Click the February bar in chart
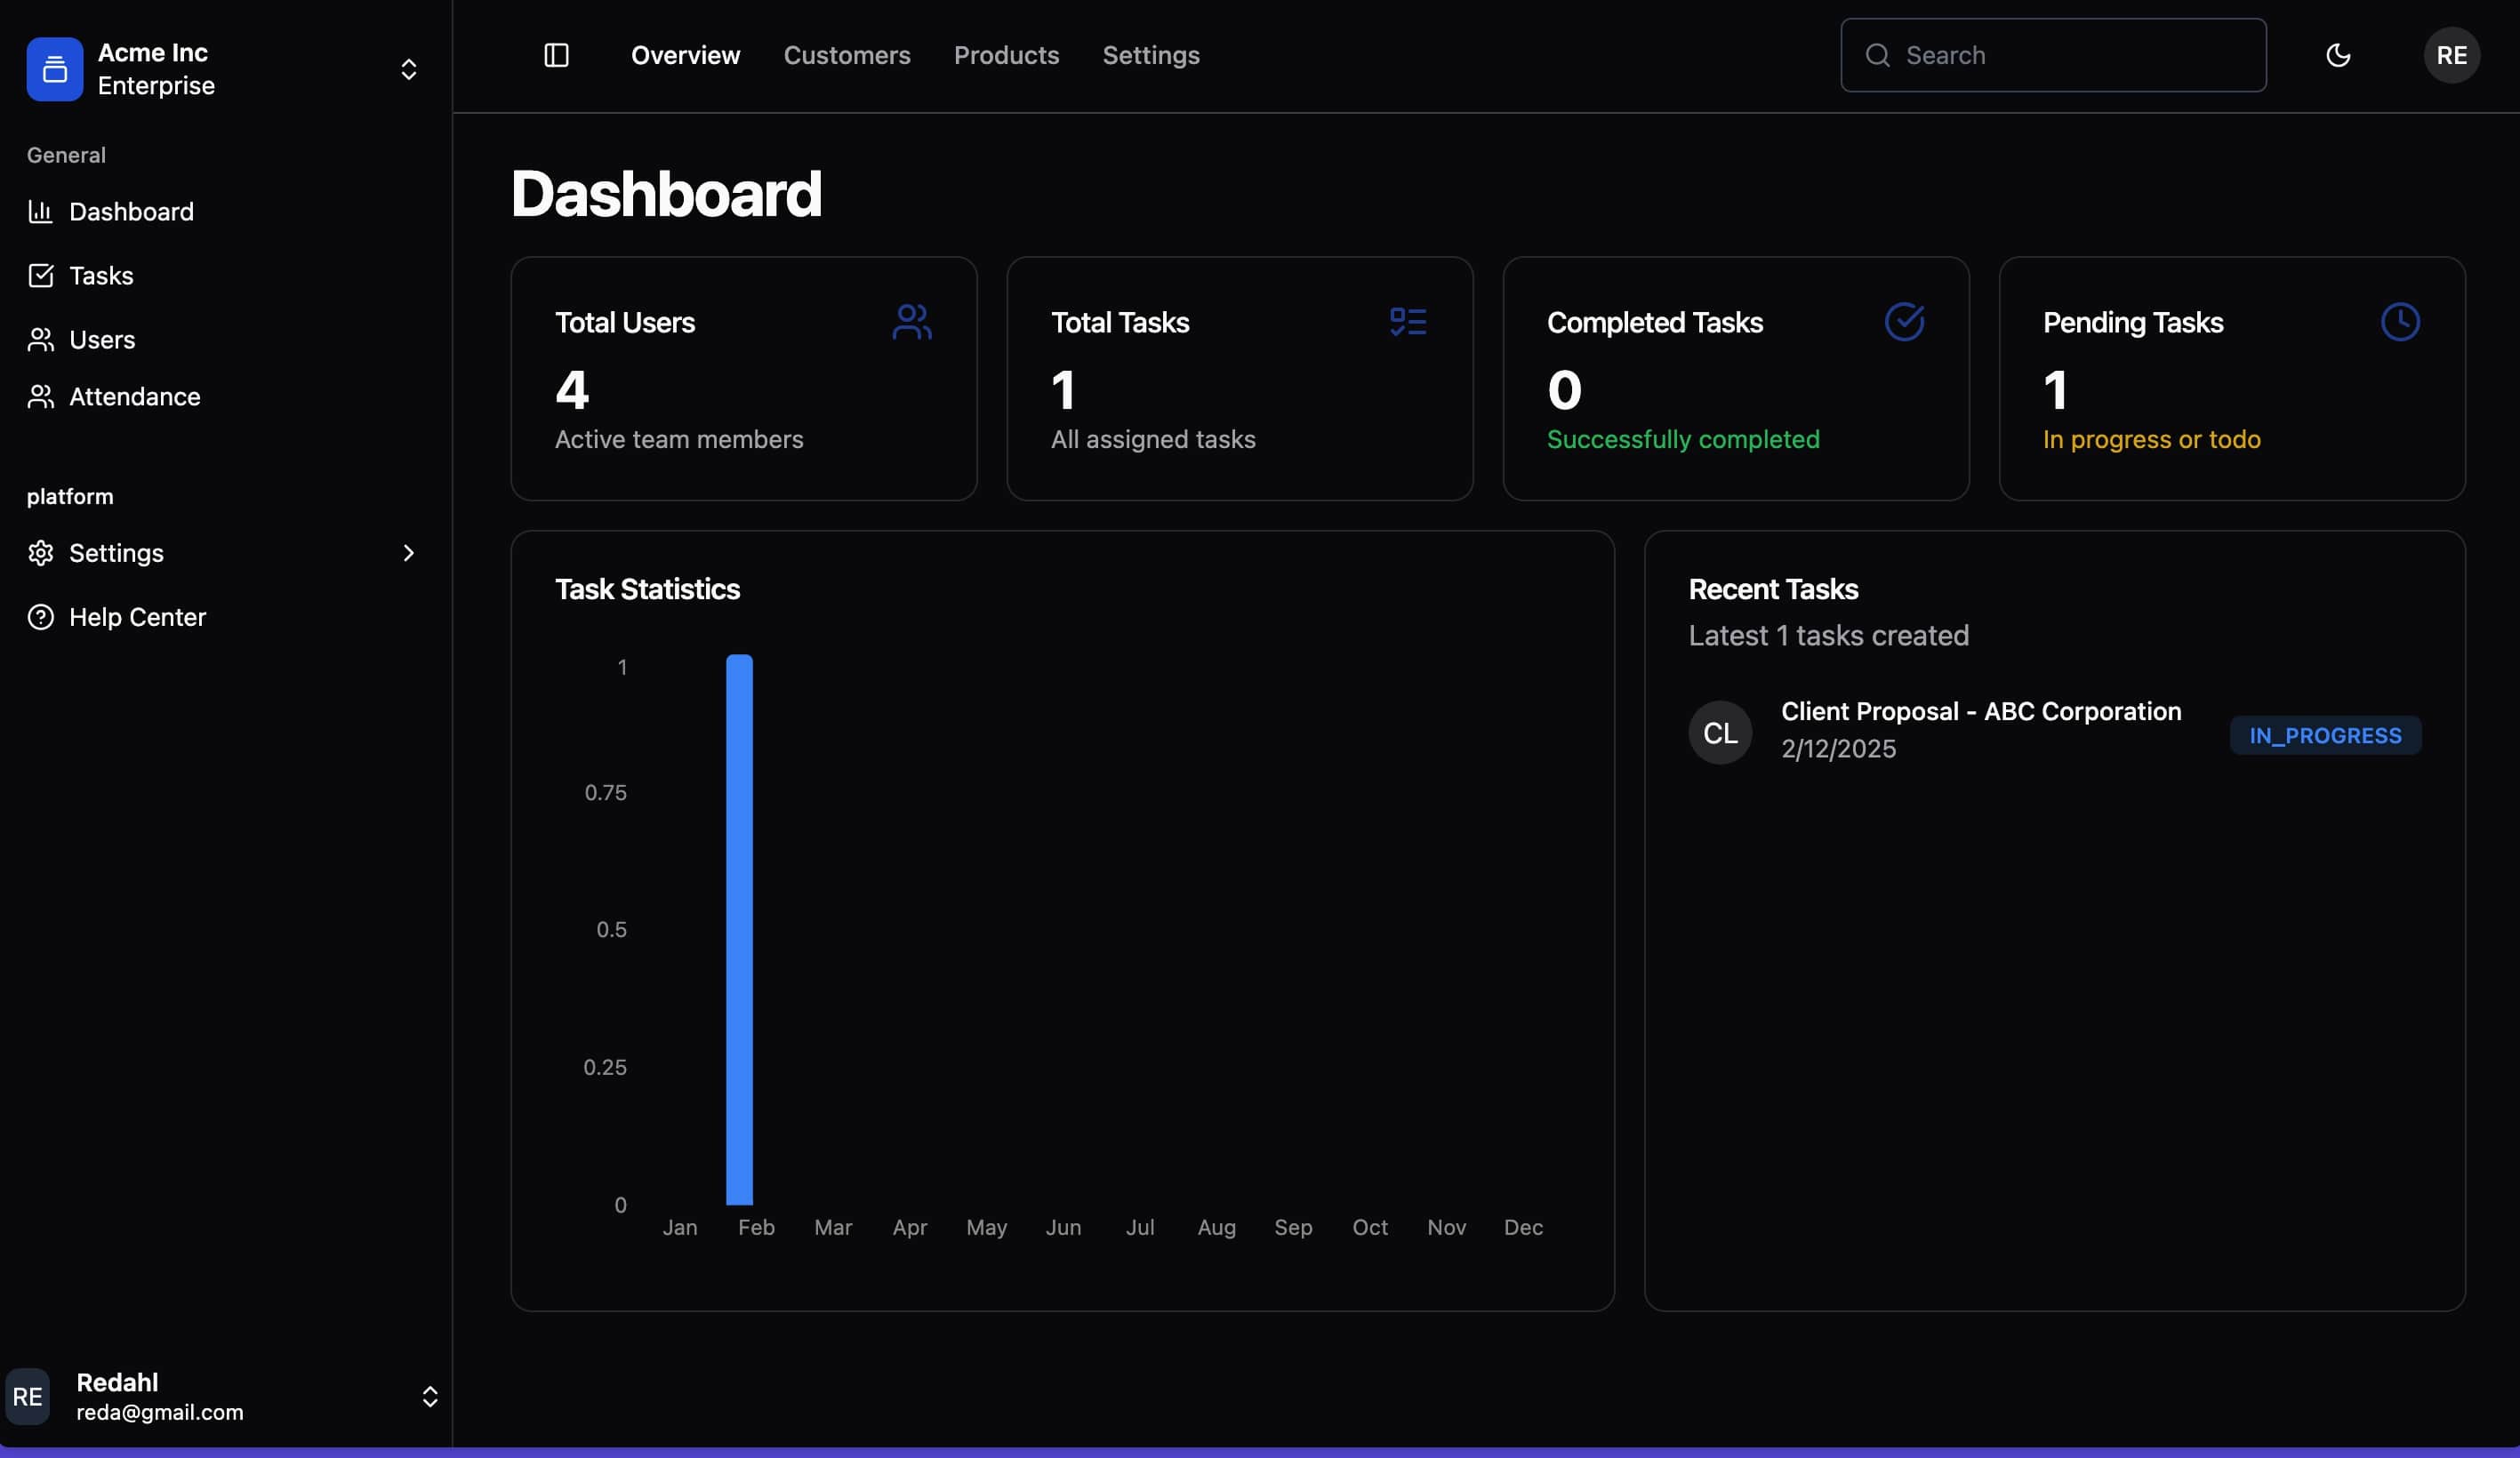This screenshot has width=2520, height=1458. click(739, 930)
